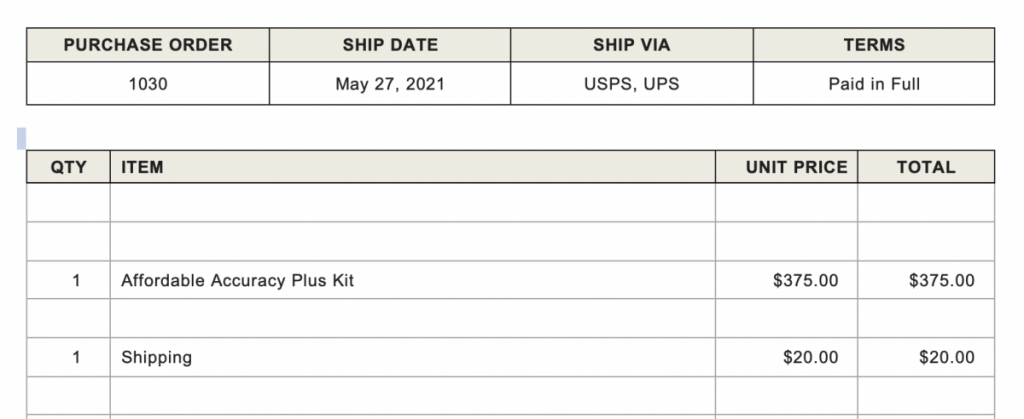This screenshot has width=1024, height=419.
Task: Click the blue paragraph marker above item table
Action: pyautogui.click(x=22, y=138)
